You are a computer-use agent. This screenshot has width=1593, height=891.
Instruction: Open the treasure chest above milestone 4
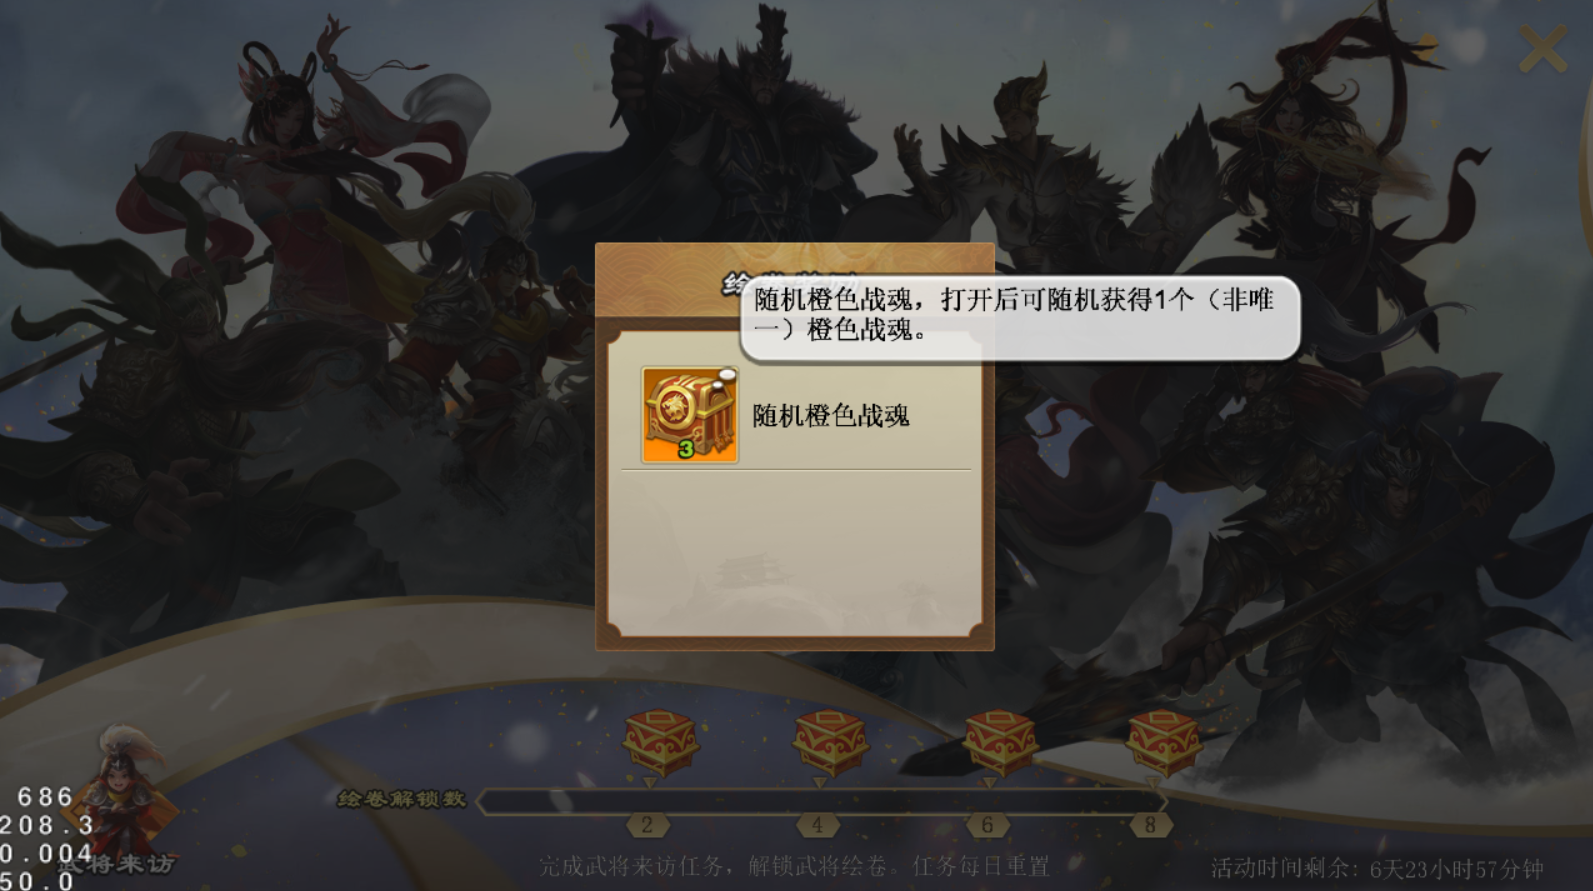click(830, 742)
